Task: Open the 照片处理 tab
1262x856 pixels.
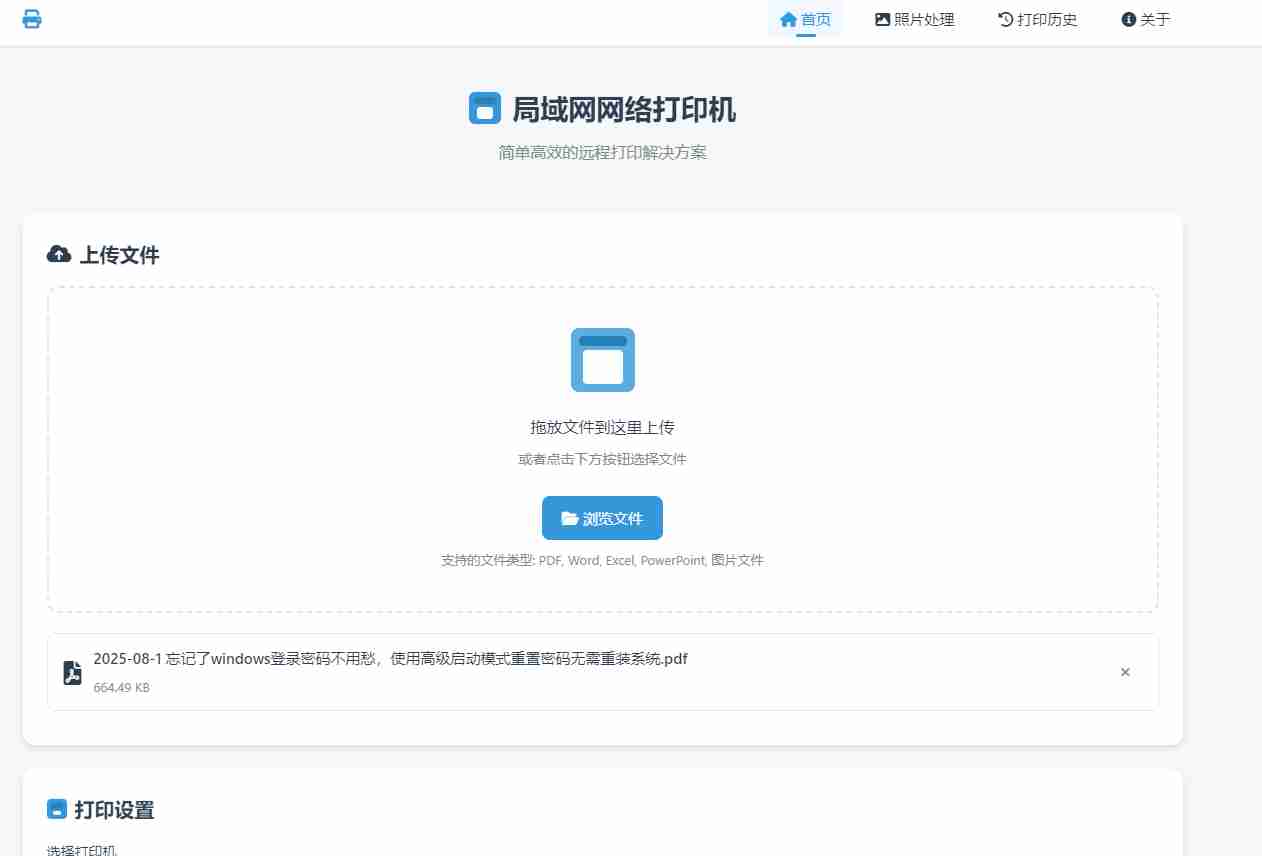Action: [915, 18]
